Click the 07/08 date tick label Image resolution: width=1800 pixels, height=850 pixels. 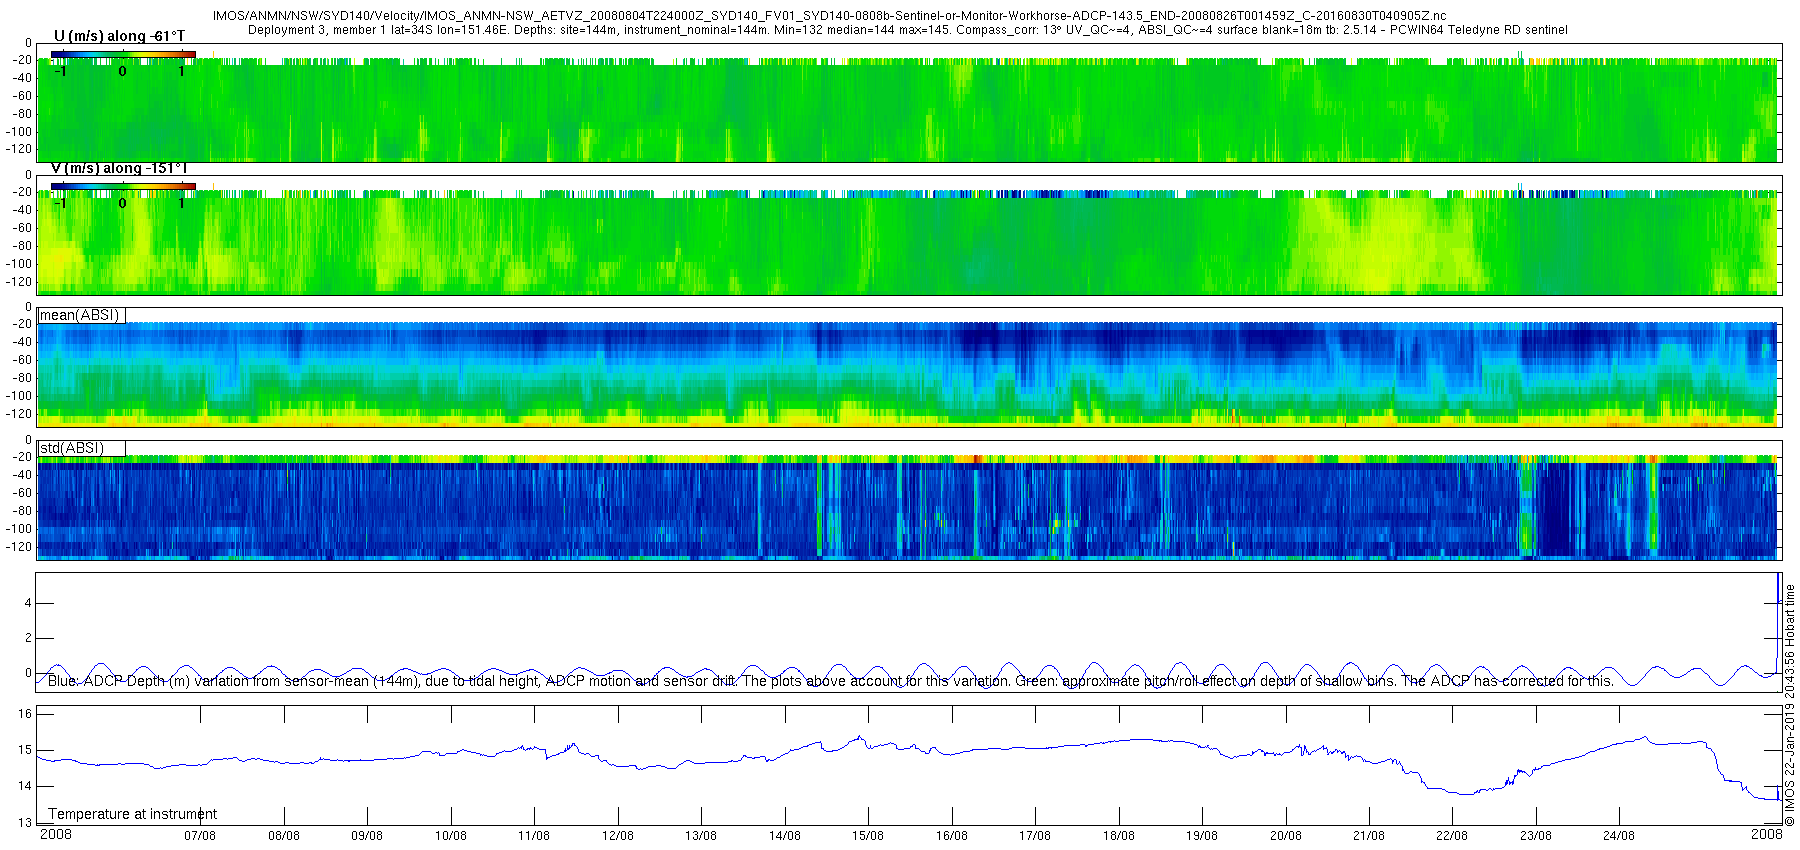pyautogui.click(x=200, y=836)
